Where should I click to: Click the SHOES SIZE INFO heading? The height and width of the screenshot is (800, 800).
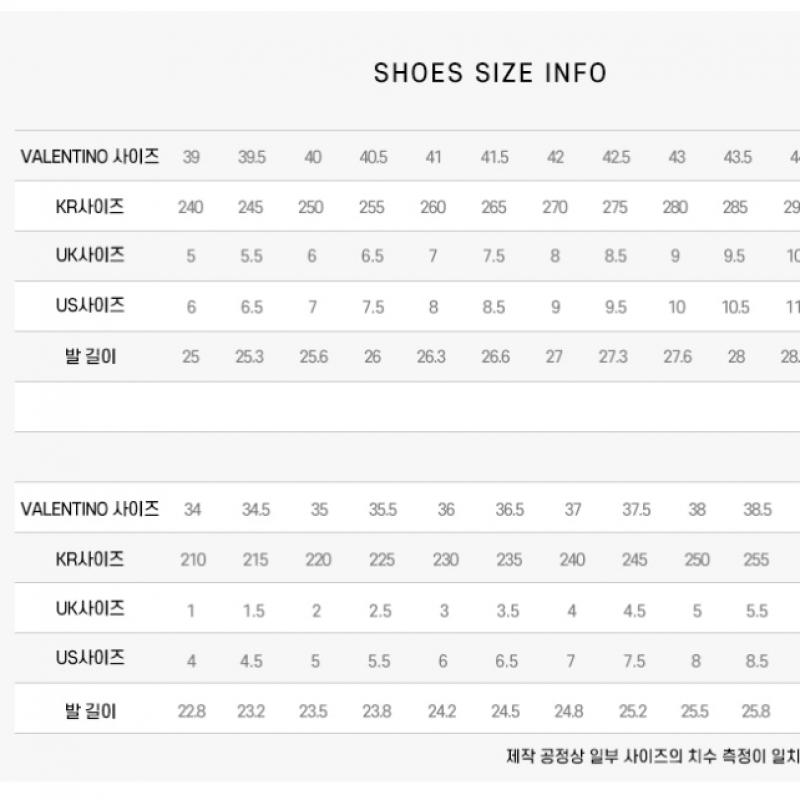(490, 73)
